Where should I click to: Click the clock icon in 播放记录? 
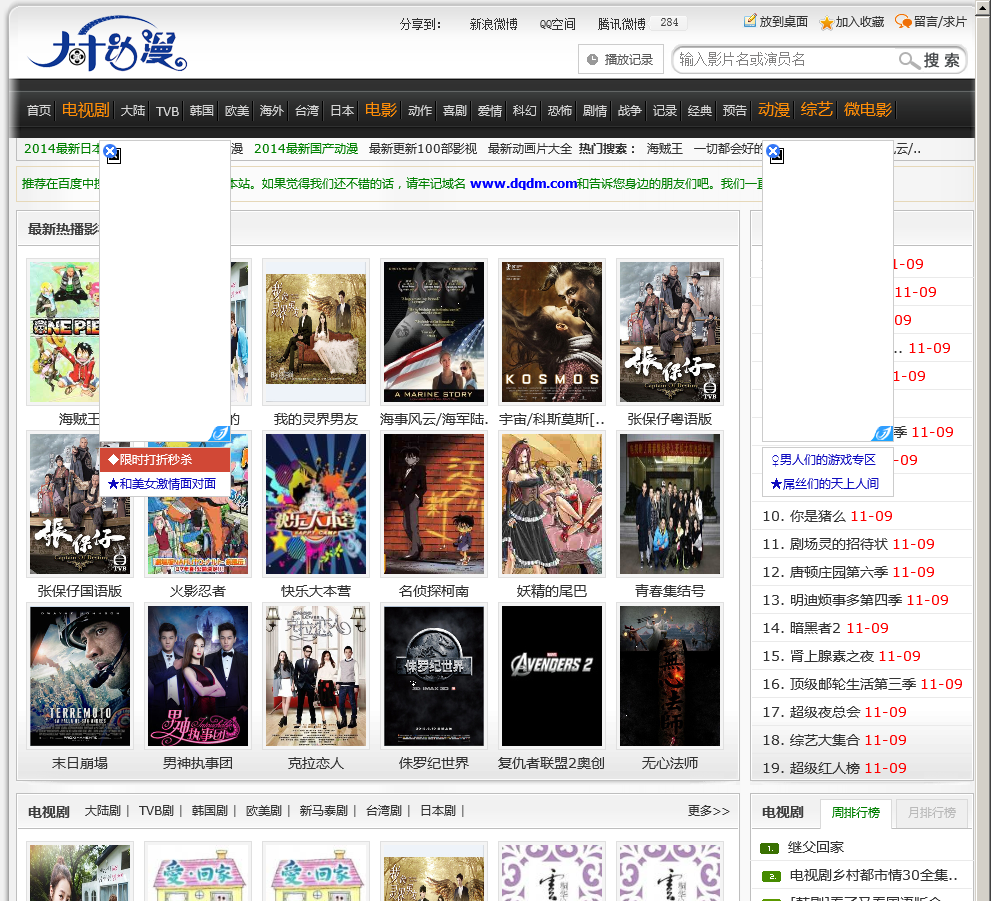[x=592, y=59]
